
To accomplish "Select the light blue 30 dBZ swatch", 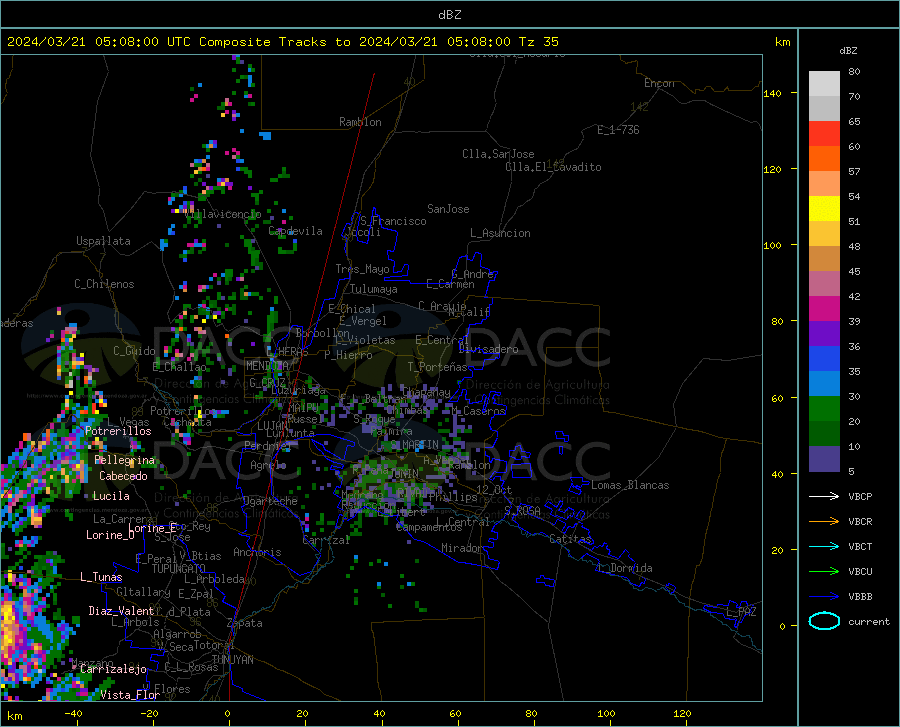I will [x=824, y=384].
